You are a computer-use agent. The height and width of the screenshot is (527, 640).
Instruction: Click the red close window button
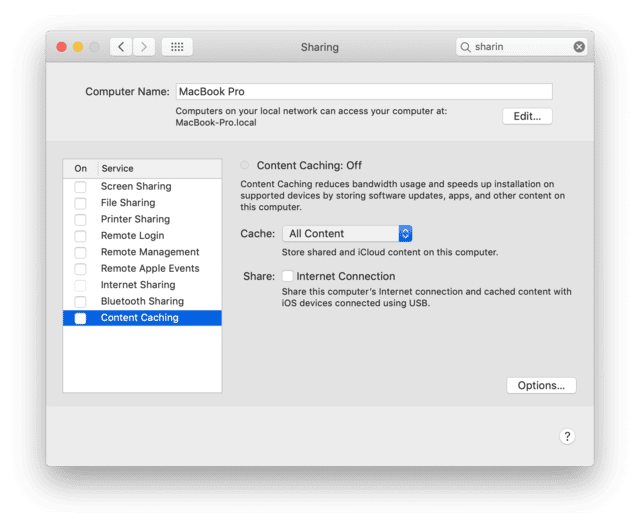pyautogui.click(x=62, y=47)
